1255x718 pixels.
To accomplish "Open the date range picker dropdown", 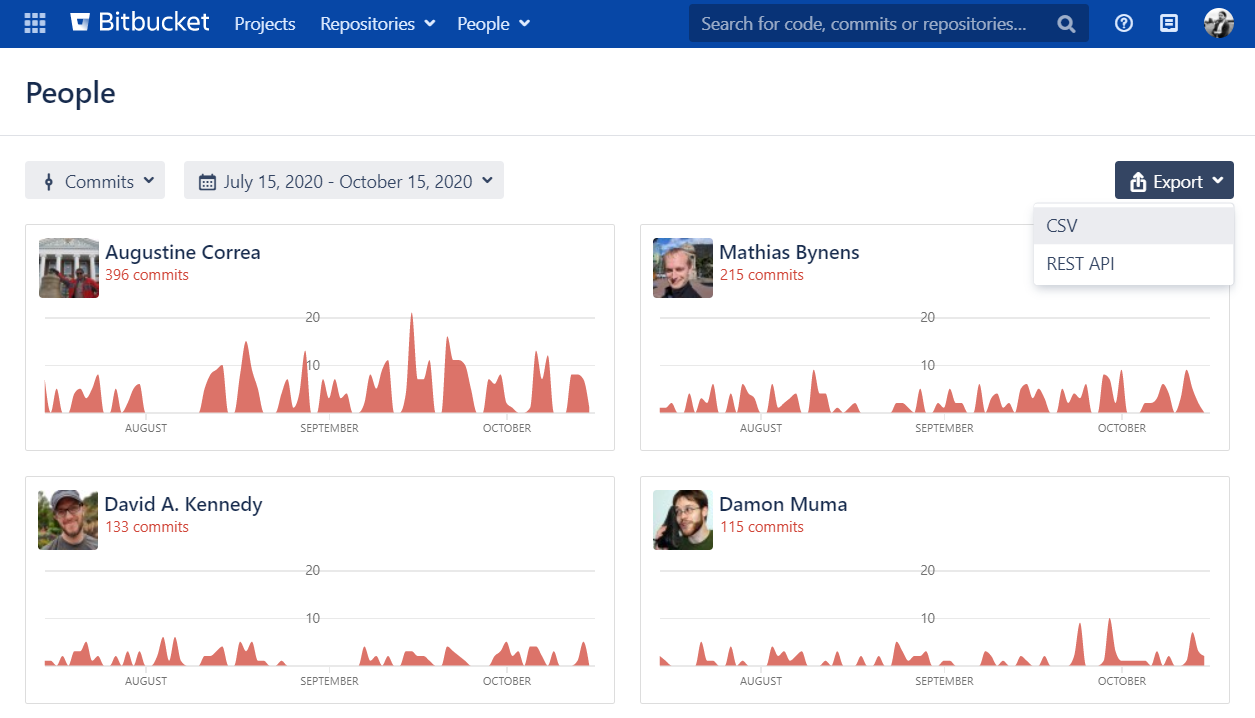I will tap(343, 180).
